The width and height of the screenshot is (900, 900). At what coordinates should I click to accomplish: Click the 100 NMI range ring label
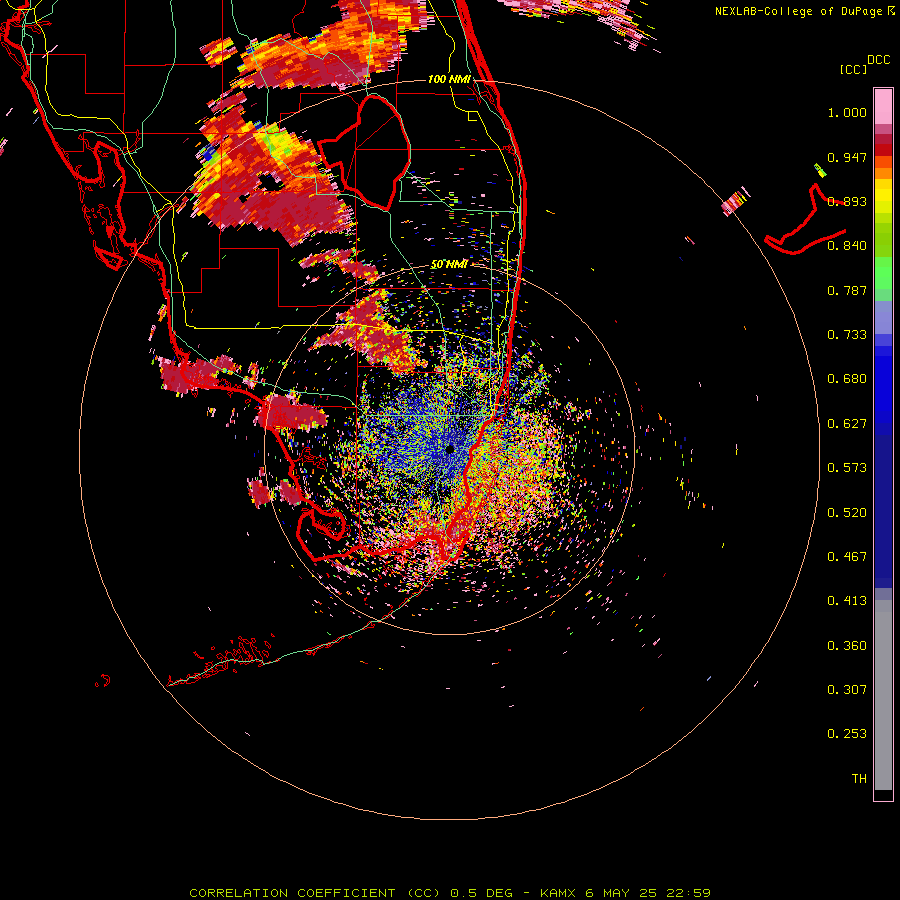[x=449, y=79]
